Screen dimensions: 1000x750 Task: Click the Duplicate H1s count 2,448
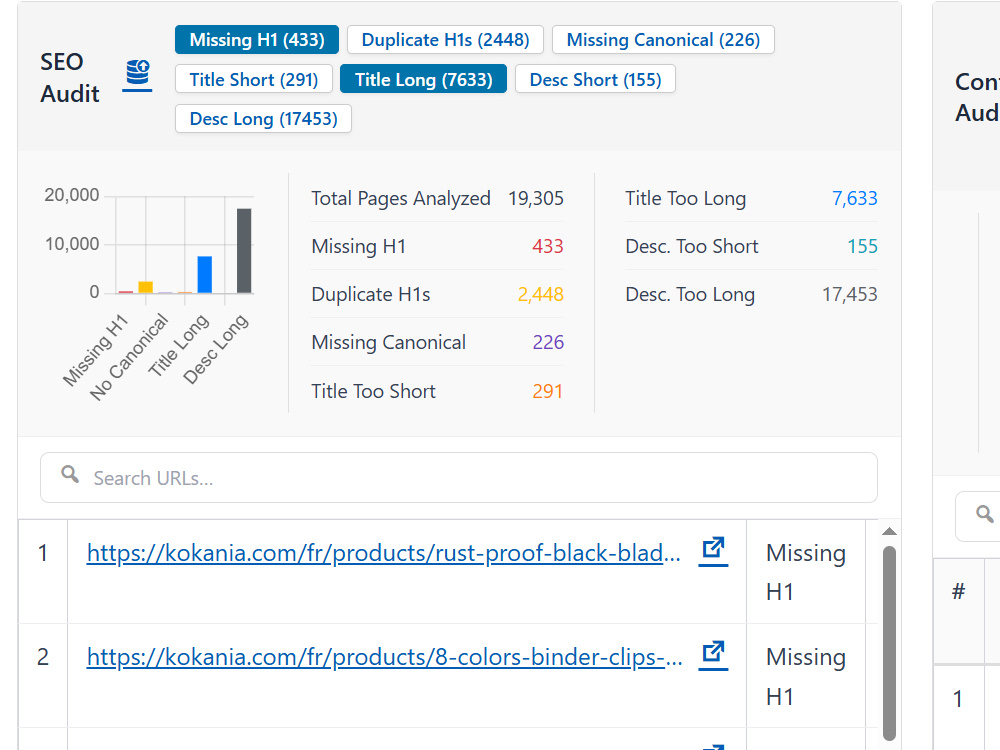[541, 294]
